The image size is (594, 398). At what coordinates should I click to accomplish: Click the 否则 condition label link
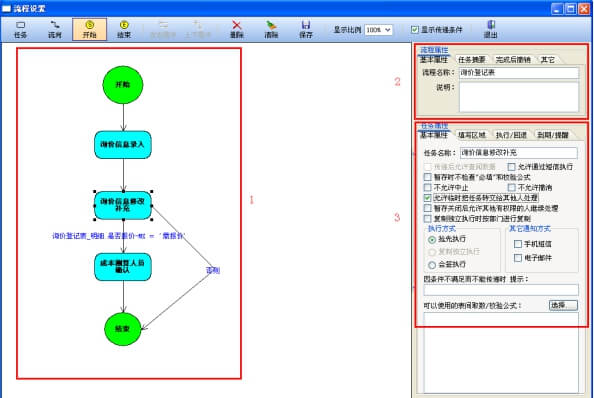[213, 270]
